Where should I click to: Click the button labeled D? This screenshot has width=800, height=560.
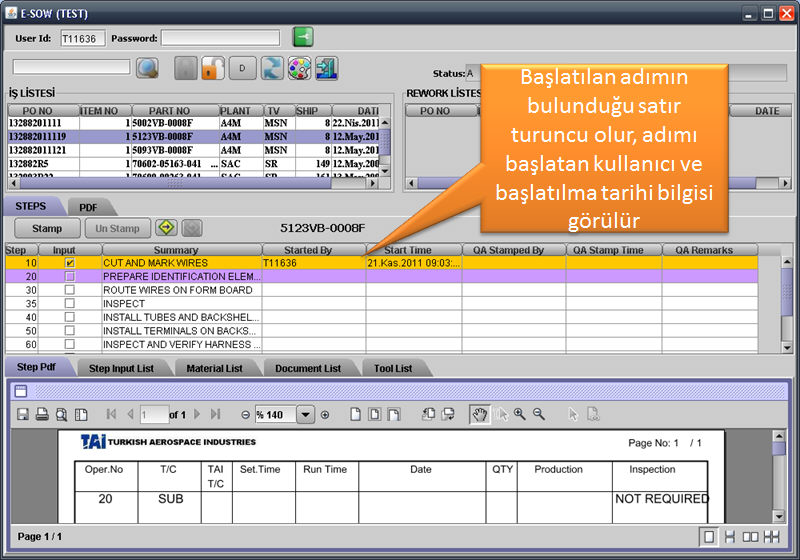point(242,68)
